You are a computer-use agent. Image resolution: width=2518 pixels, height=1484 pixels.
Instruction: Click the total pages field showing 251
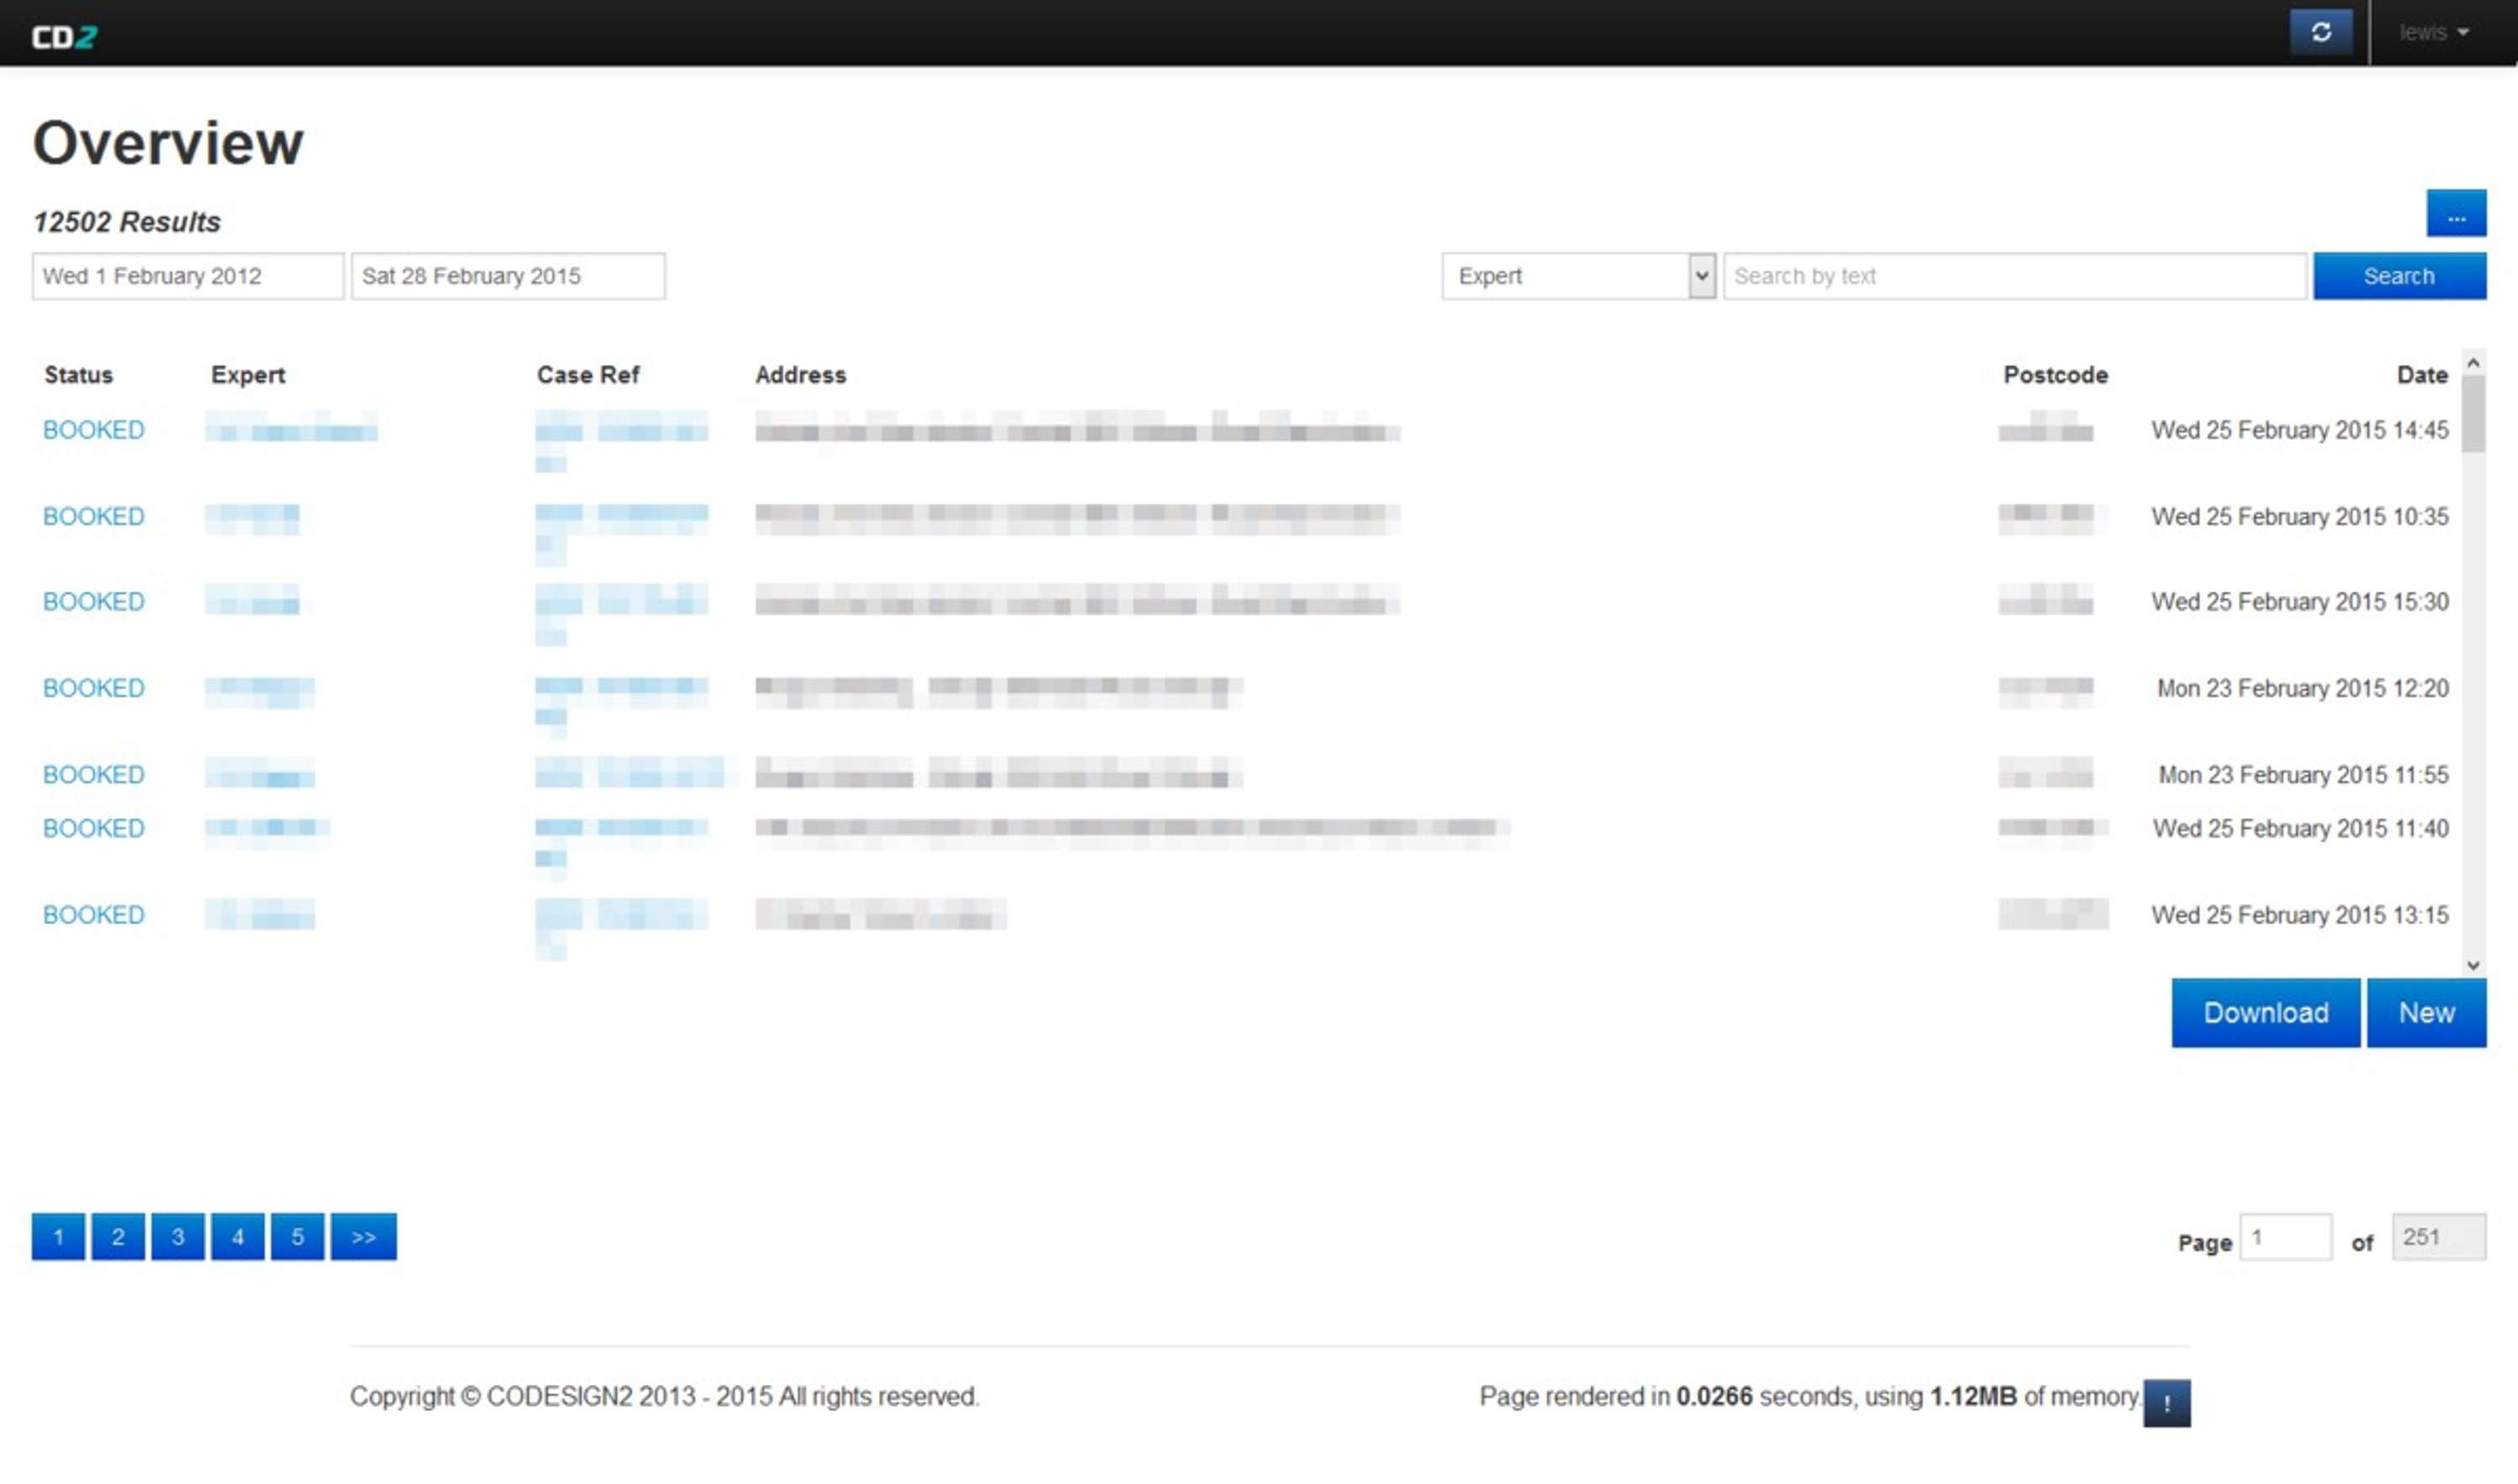pyautogui.click(x=2438, y=1238)
